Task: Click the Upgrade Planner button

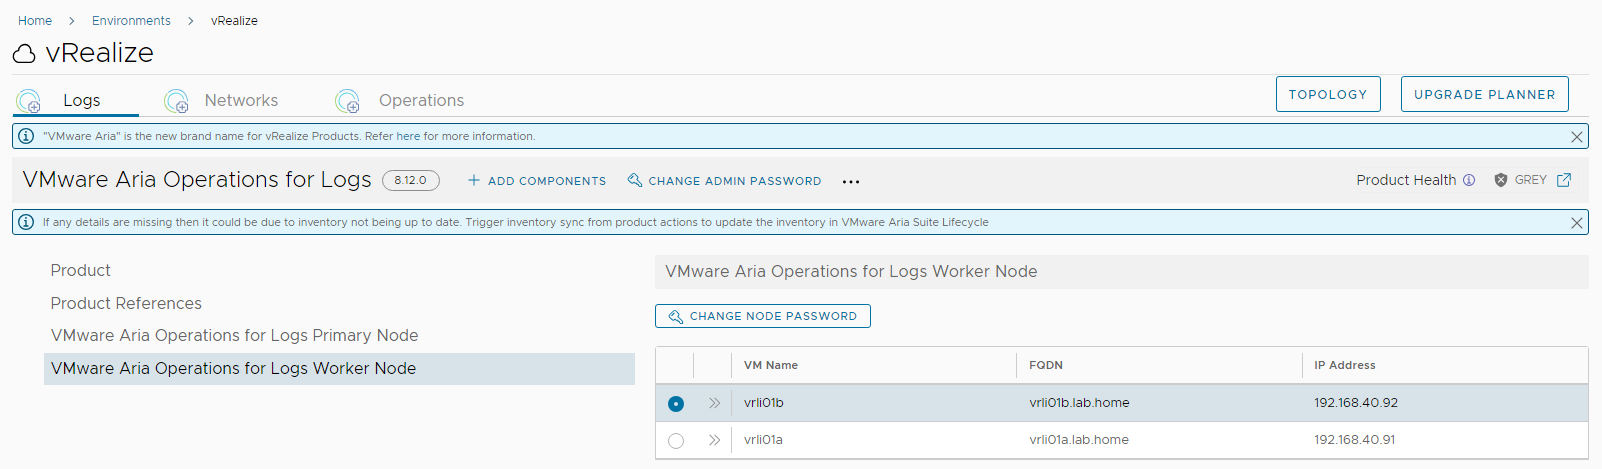Action: click(1484, 94)
